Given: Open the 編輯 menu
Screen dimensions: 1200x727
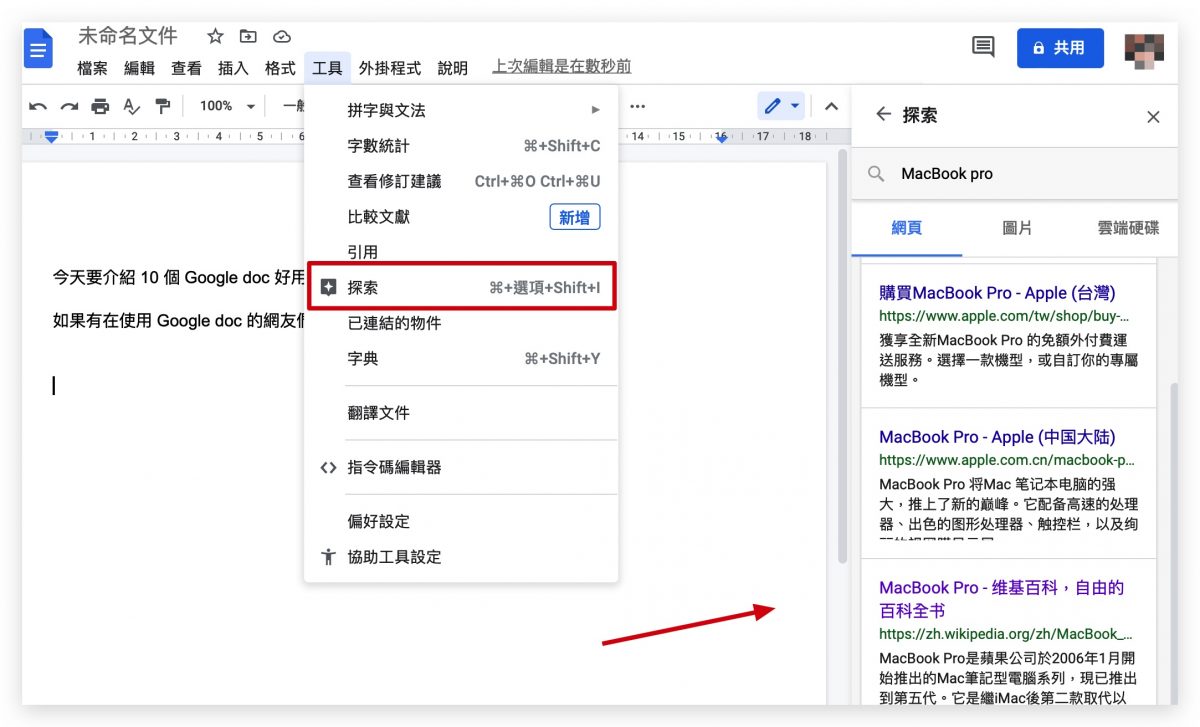Looking at the screenshot, I should click(139, 68).
